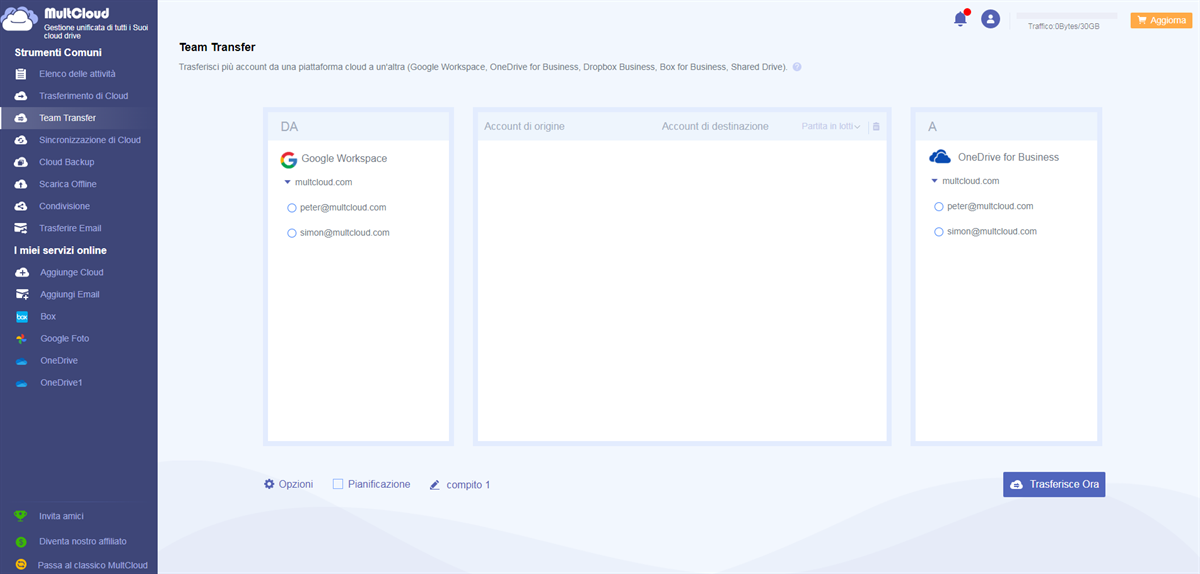Click the OneDrive for Business cloud logo
Screen dimensions: 1200x574
pos(940,157)
